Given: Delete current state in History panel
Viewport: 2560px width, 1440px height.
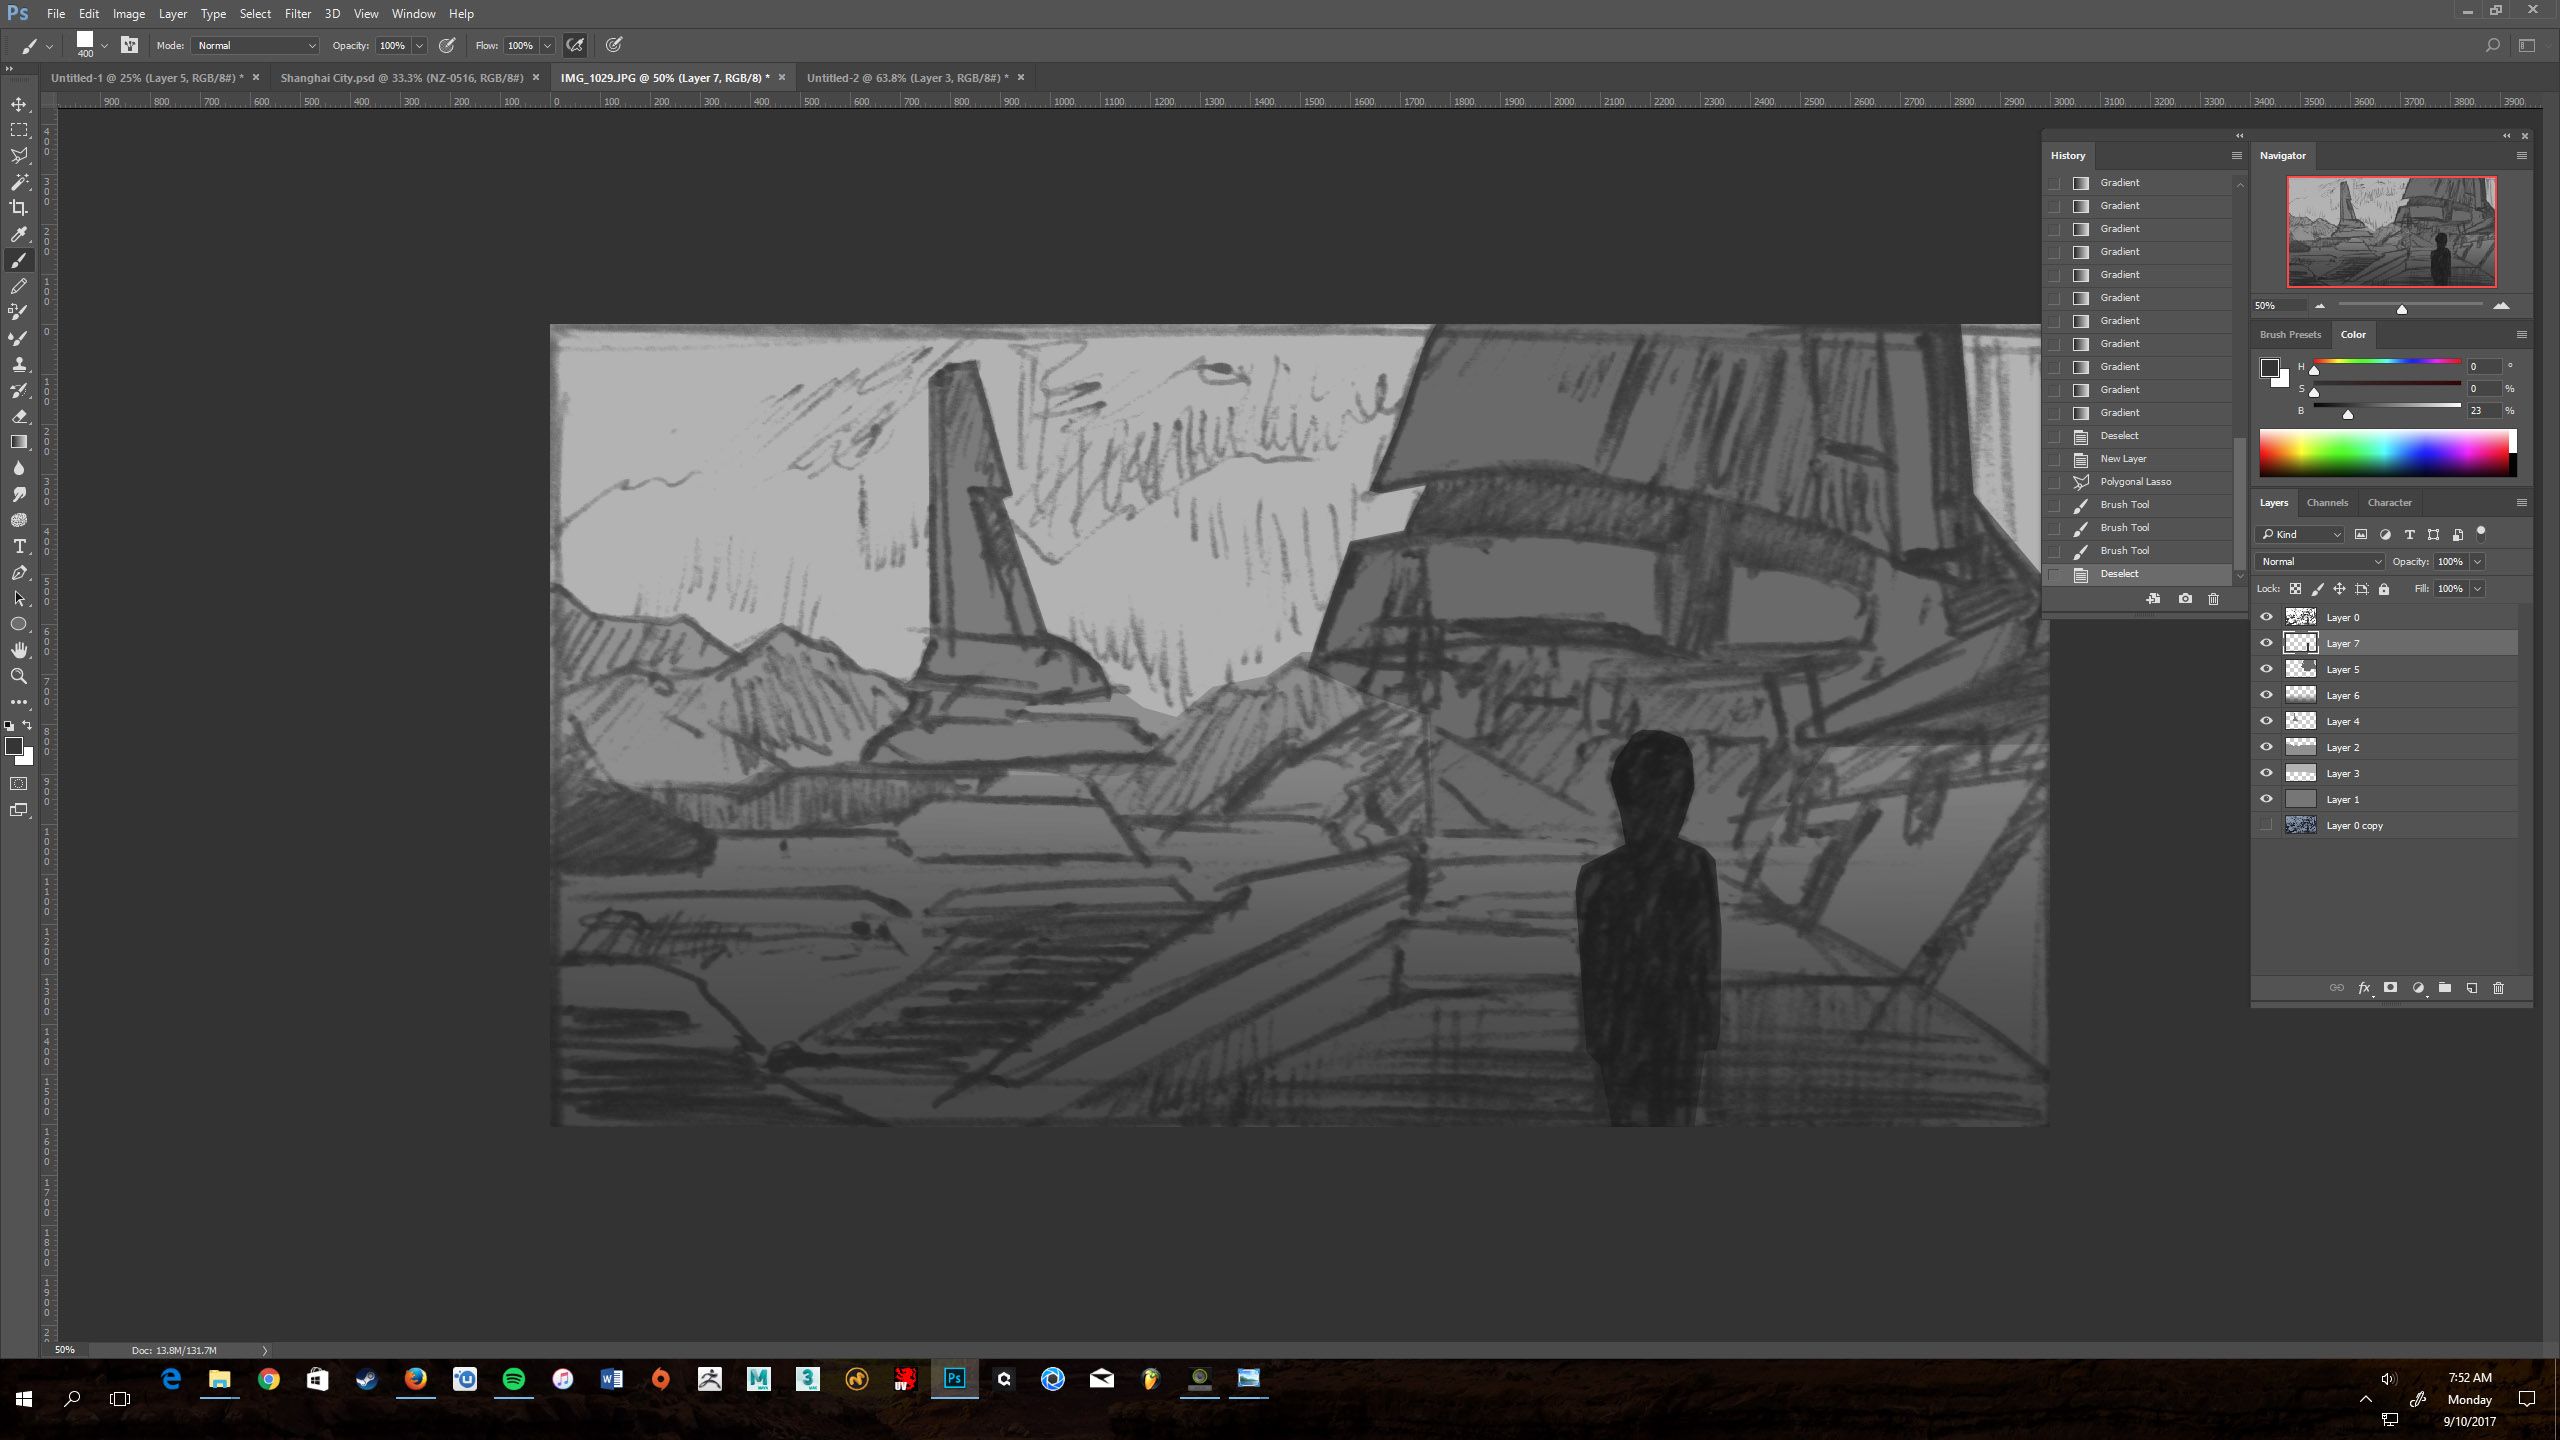Looking at the screenshot, I should [x=2213, y=599].
